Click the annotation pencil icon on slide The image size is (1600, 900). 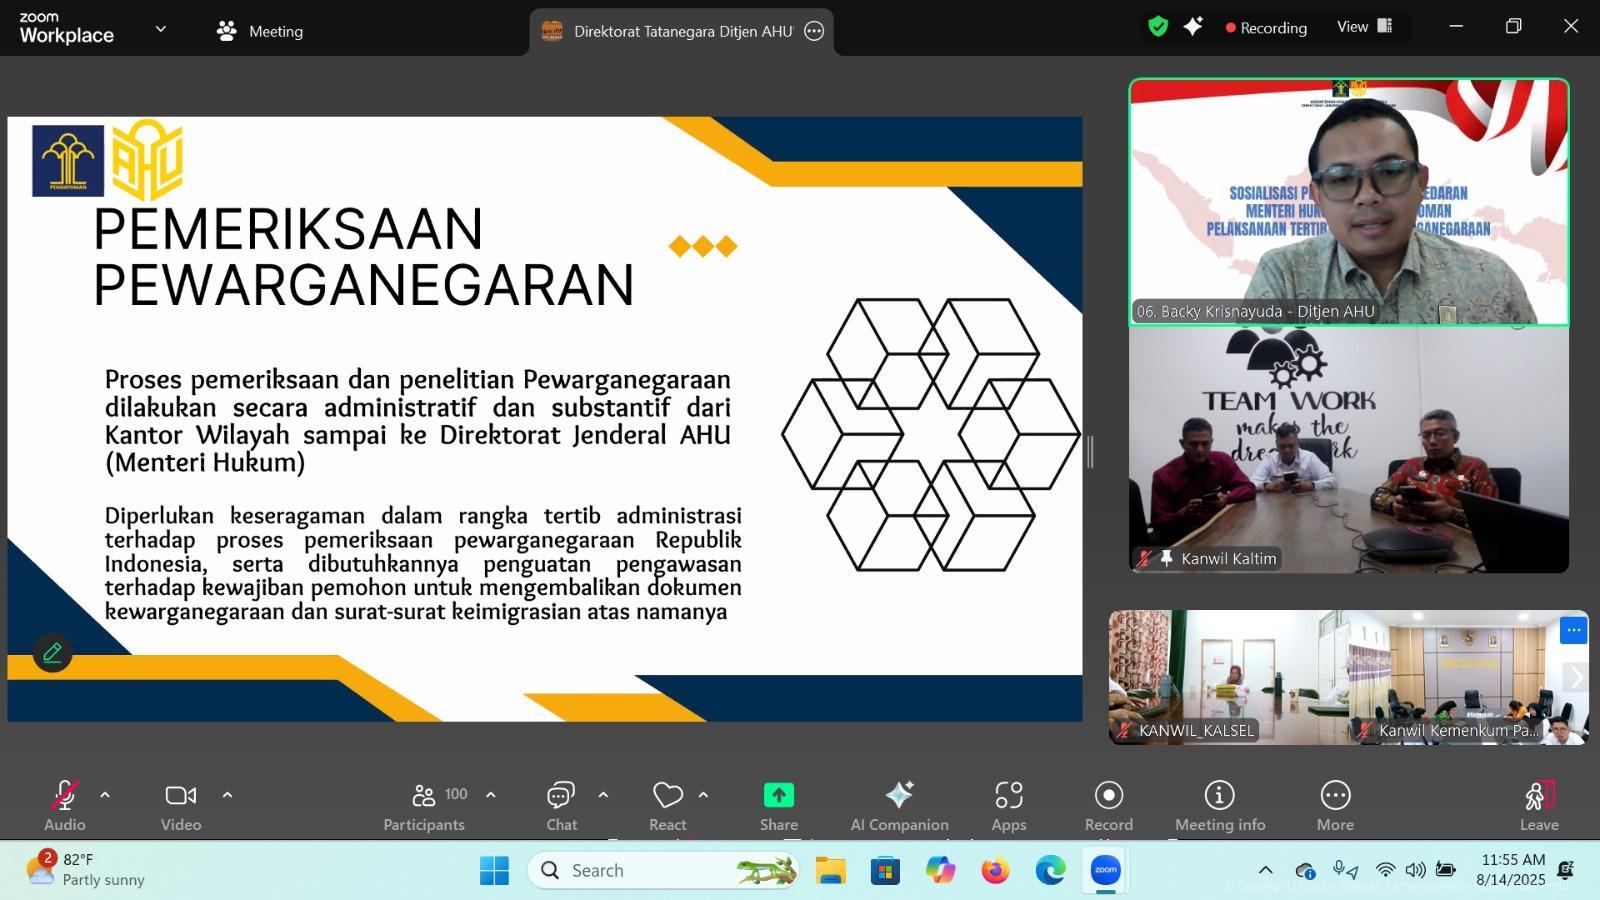click(x=52, y=653)
